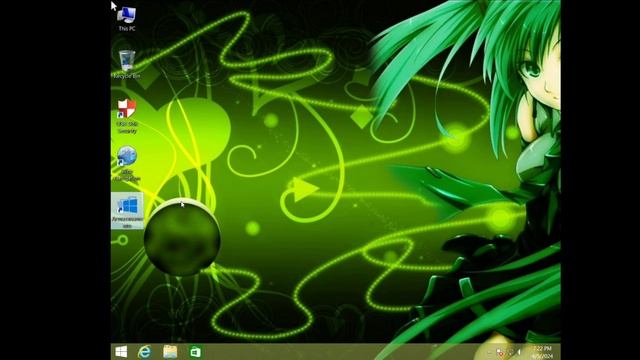This screenshot has width=640, height=360.
Task: Select the Recycle Bin desktop icon
Action: click(x=127, y=64)
